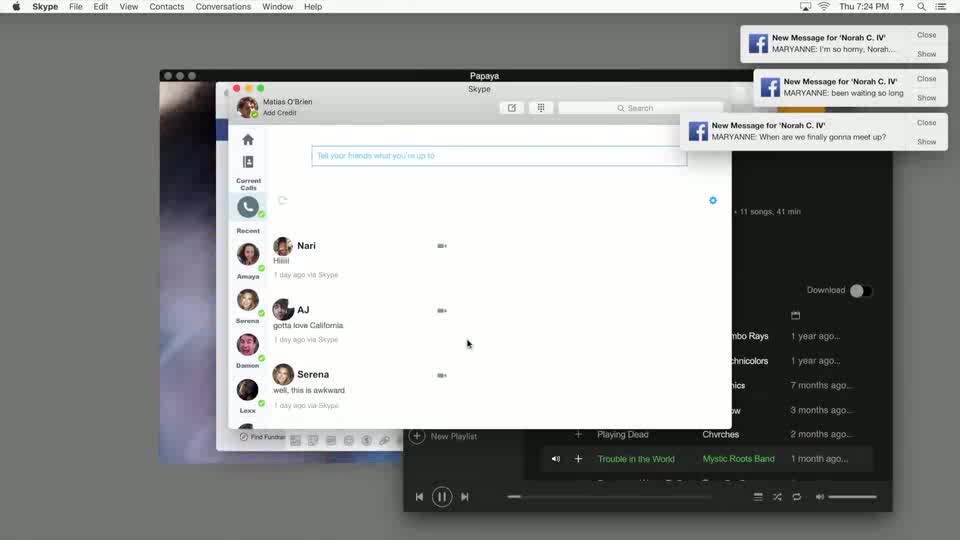Screen dimensions: 960x540
Task: Toggle shuffle in music player
Action: click(777, 497)
